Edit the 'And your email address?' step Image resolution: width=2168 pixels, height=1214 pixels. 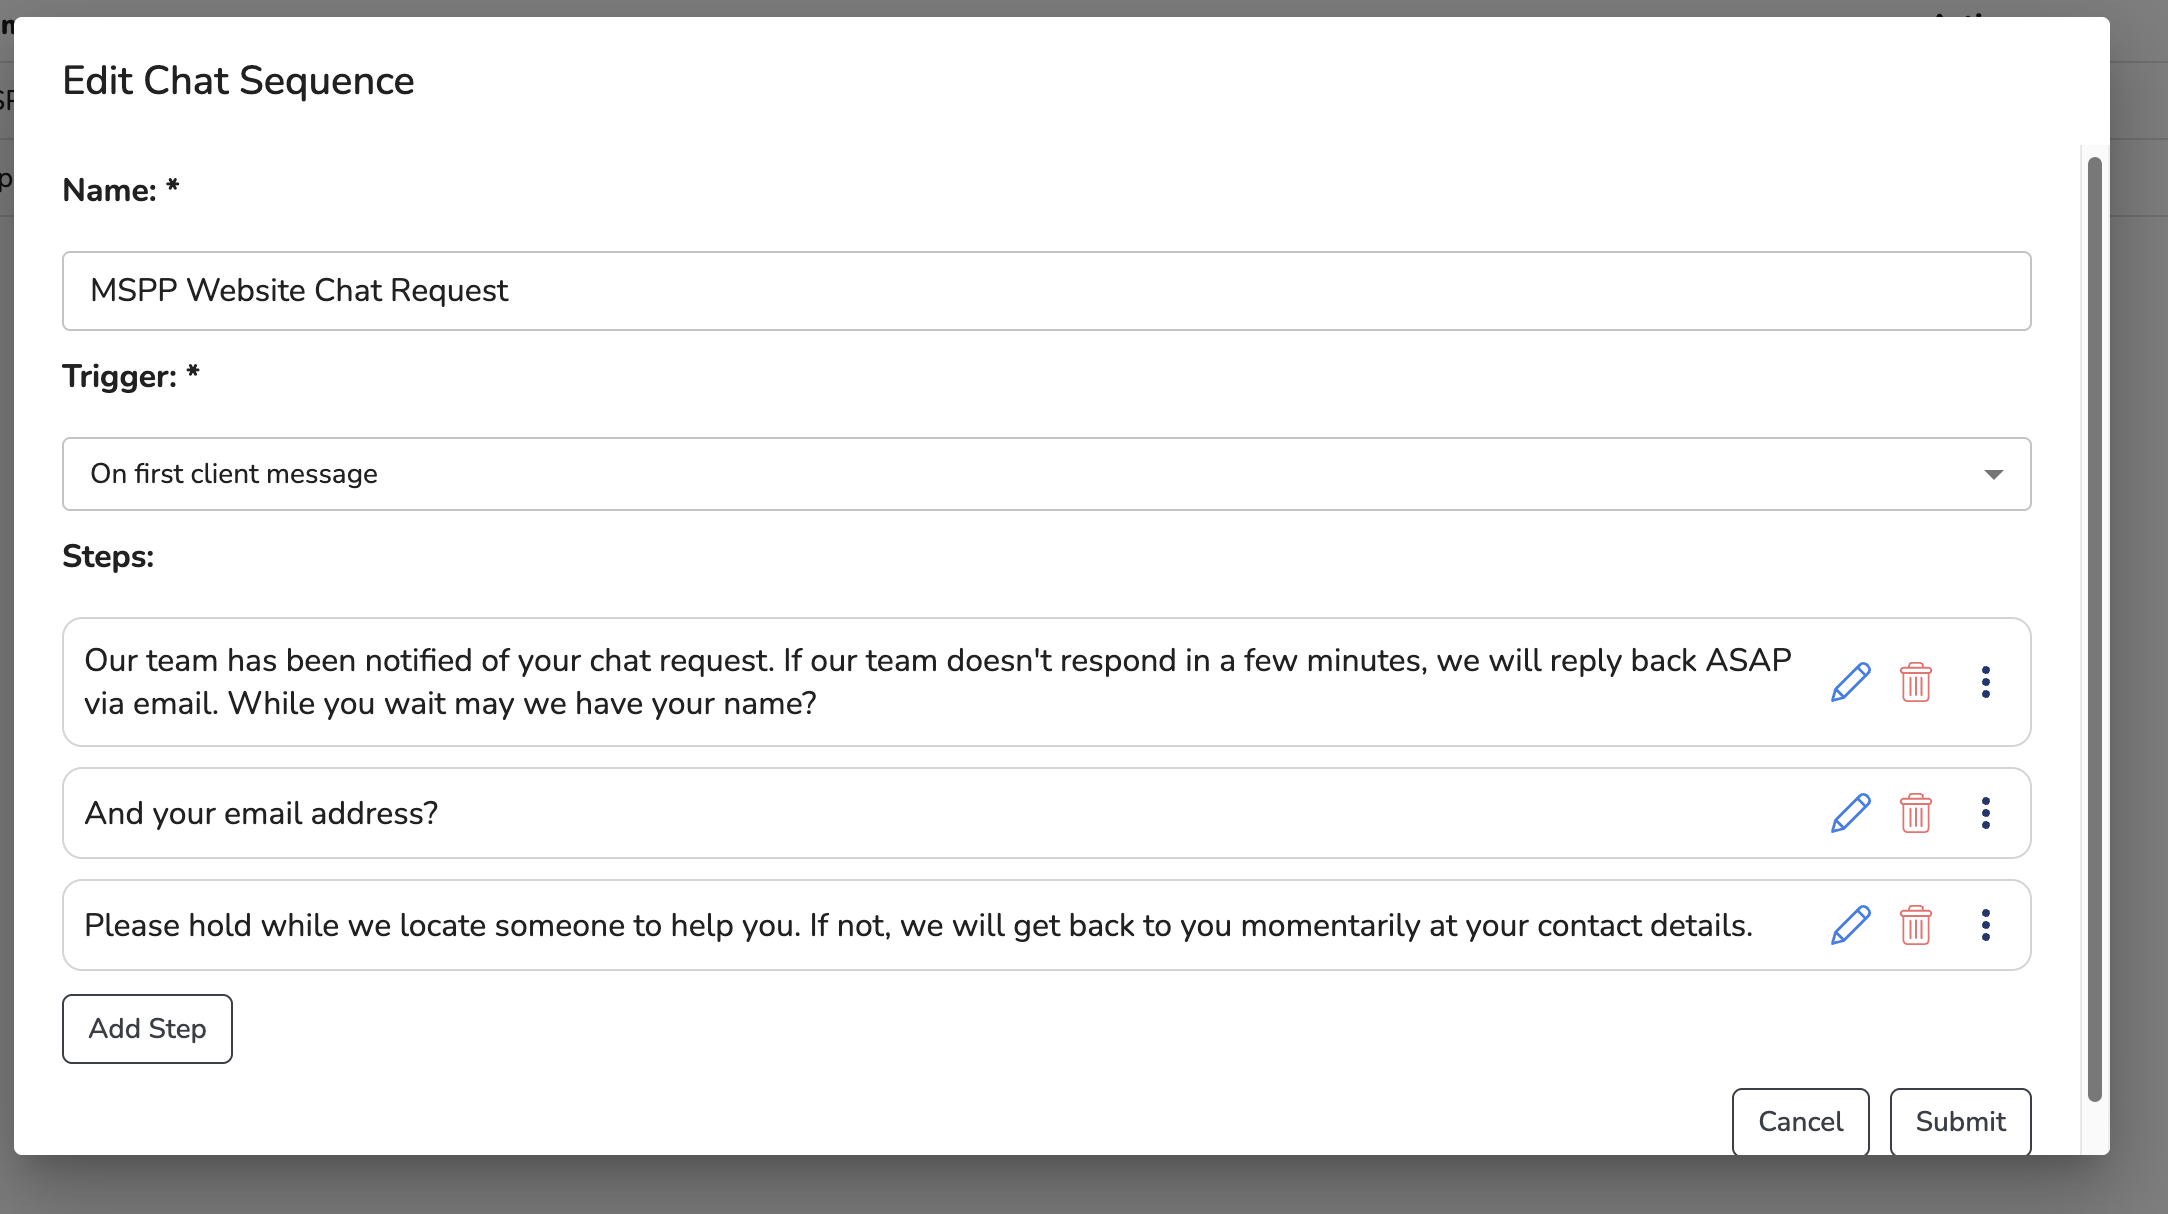coord(1850,813)
